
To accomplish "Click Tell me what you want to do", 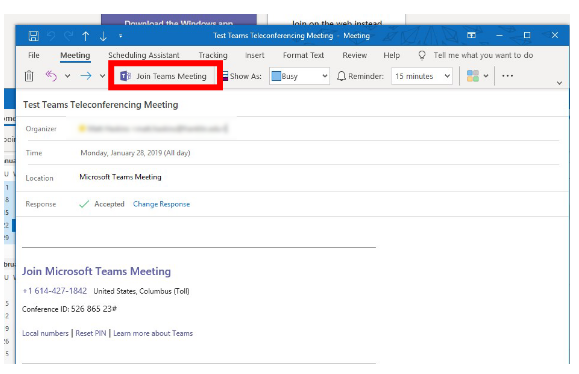I will [x=483, y=55].
